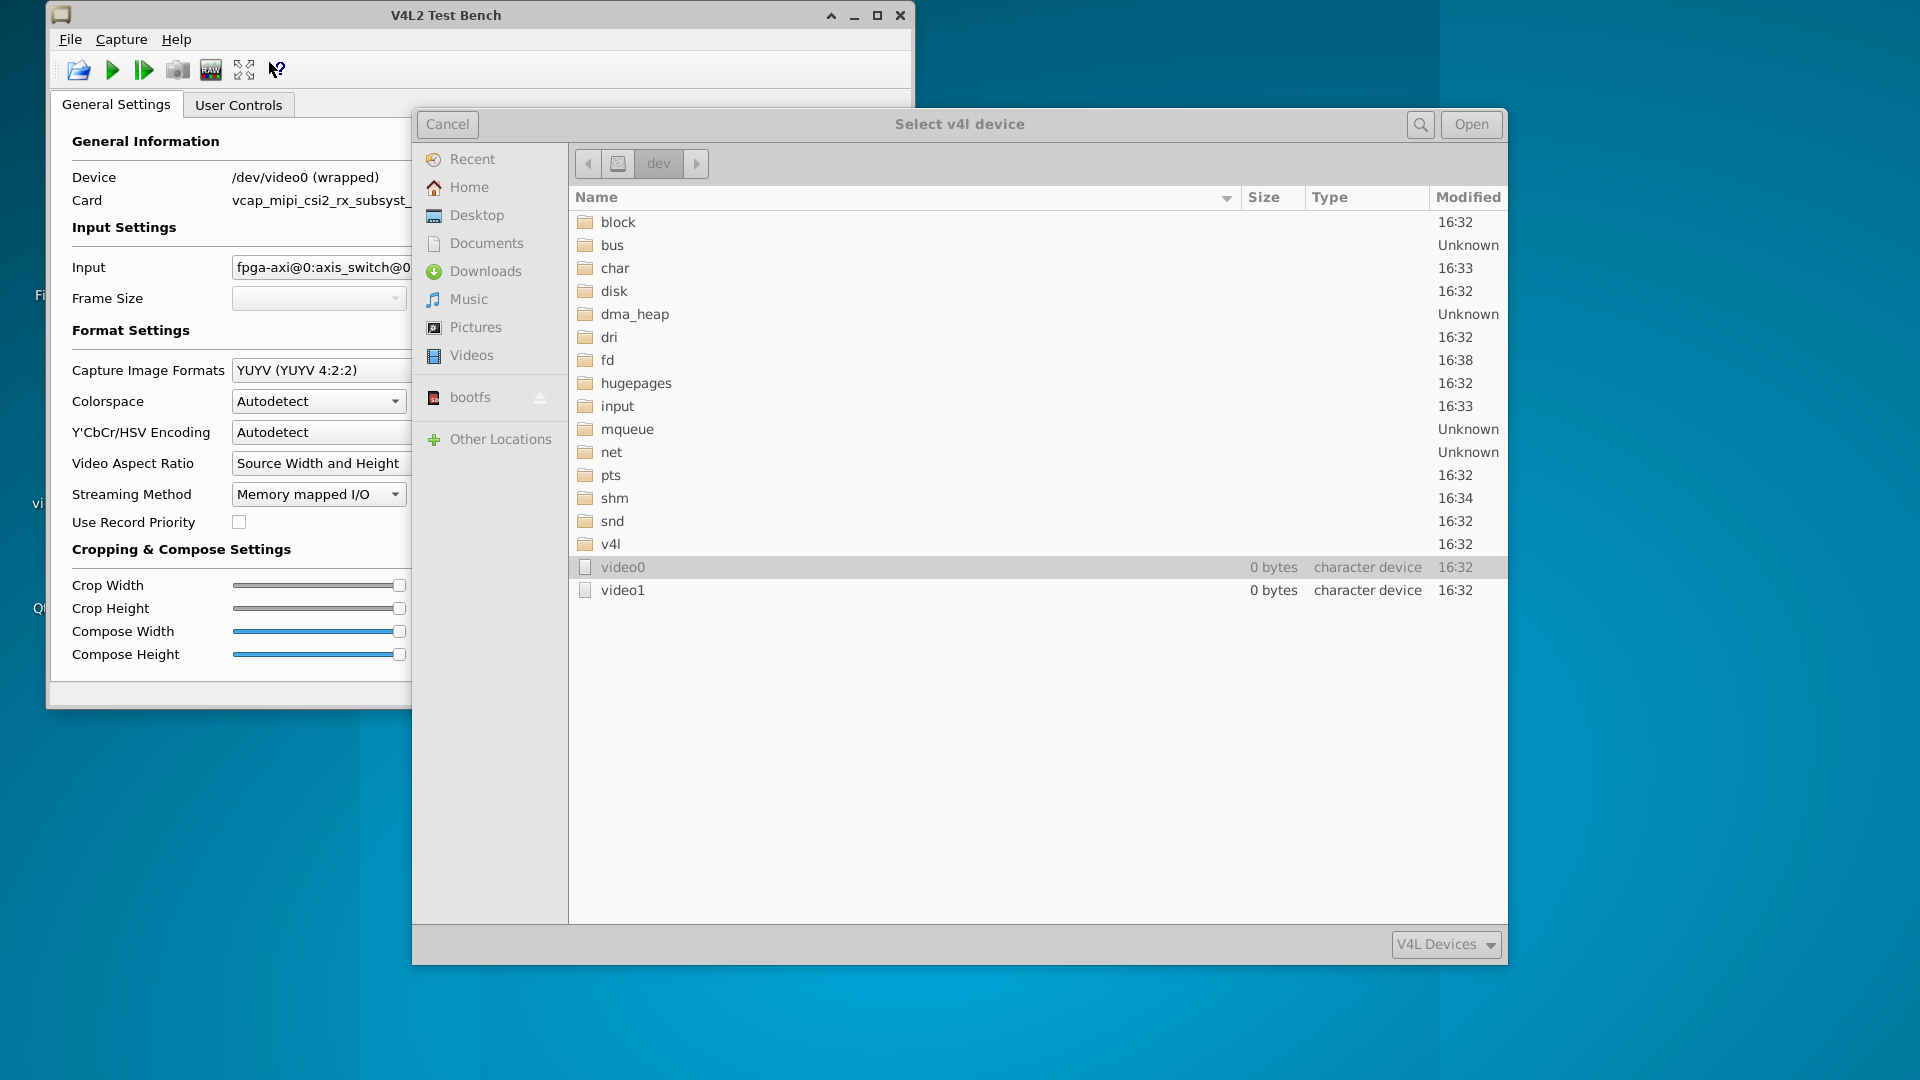Click the fullscreen arrows icon
Image resolution: width=1920 pixels, height=1080 pixels.
(244, 70)
